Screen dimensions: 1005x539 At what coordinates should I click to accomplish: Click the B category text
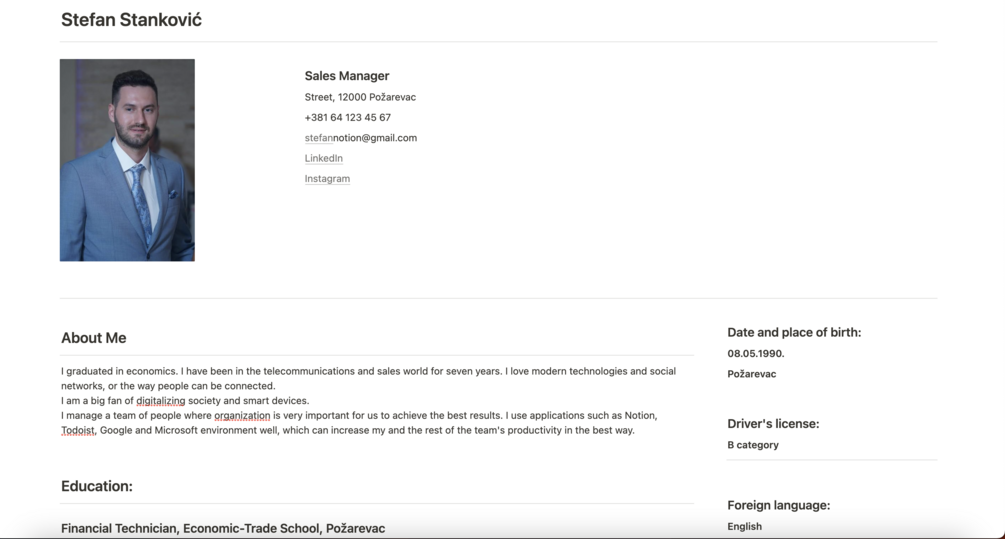[x=753, y=445]
